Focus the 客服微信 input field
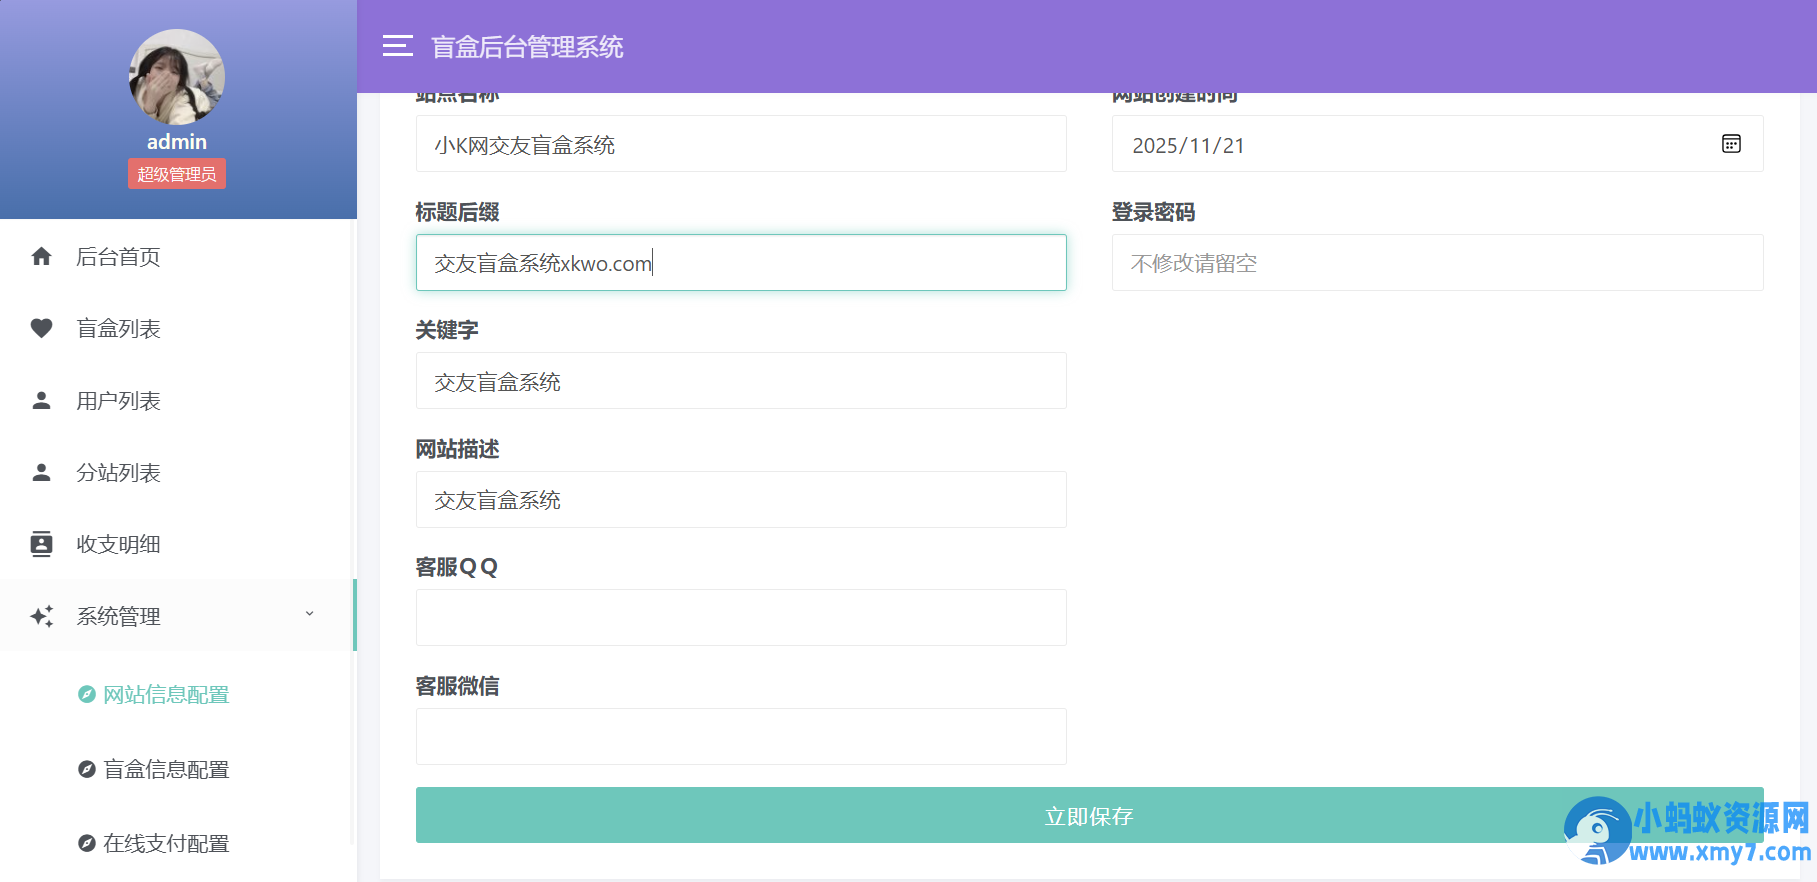Viewport: 1817px width, 882px height. [741, 737]
